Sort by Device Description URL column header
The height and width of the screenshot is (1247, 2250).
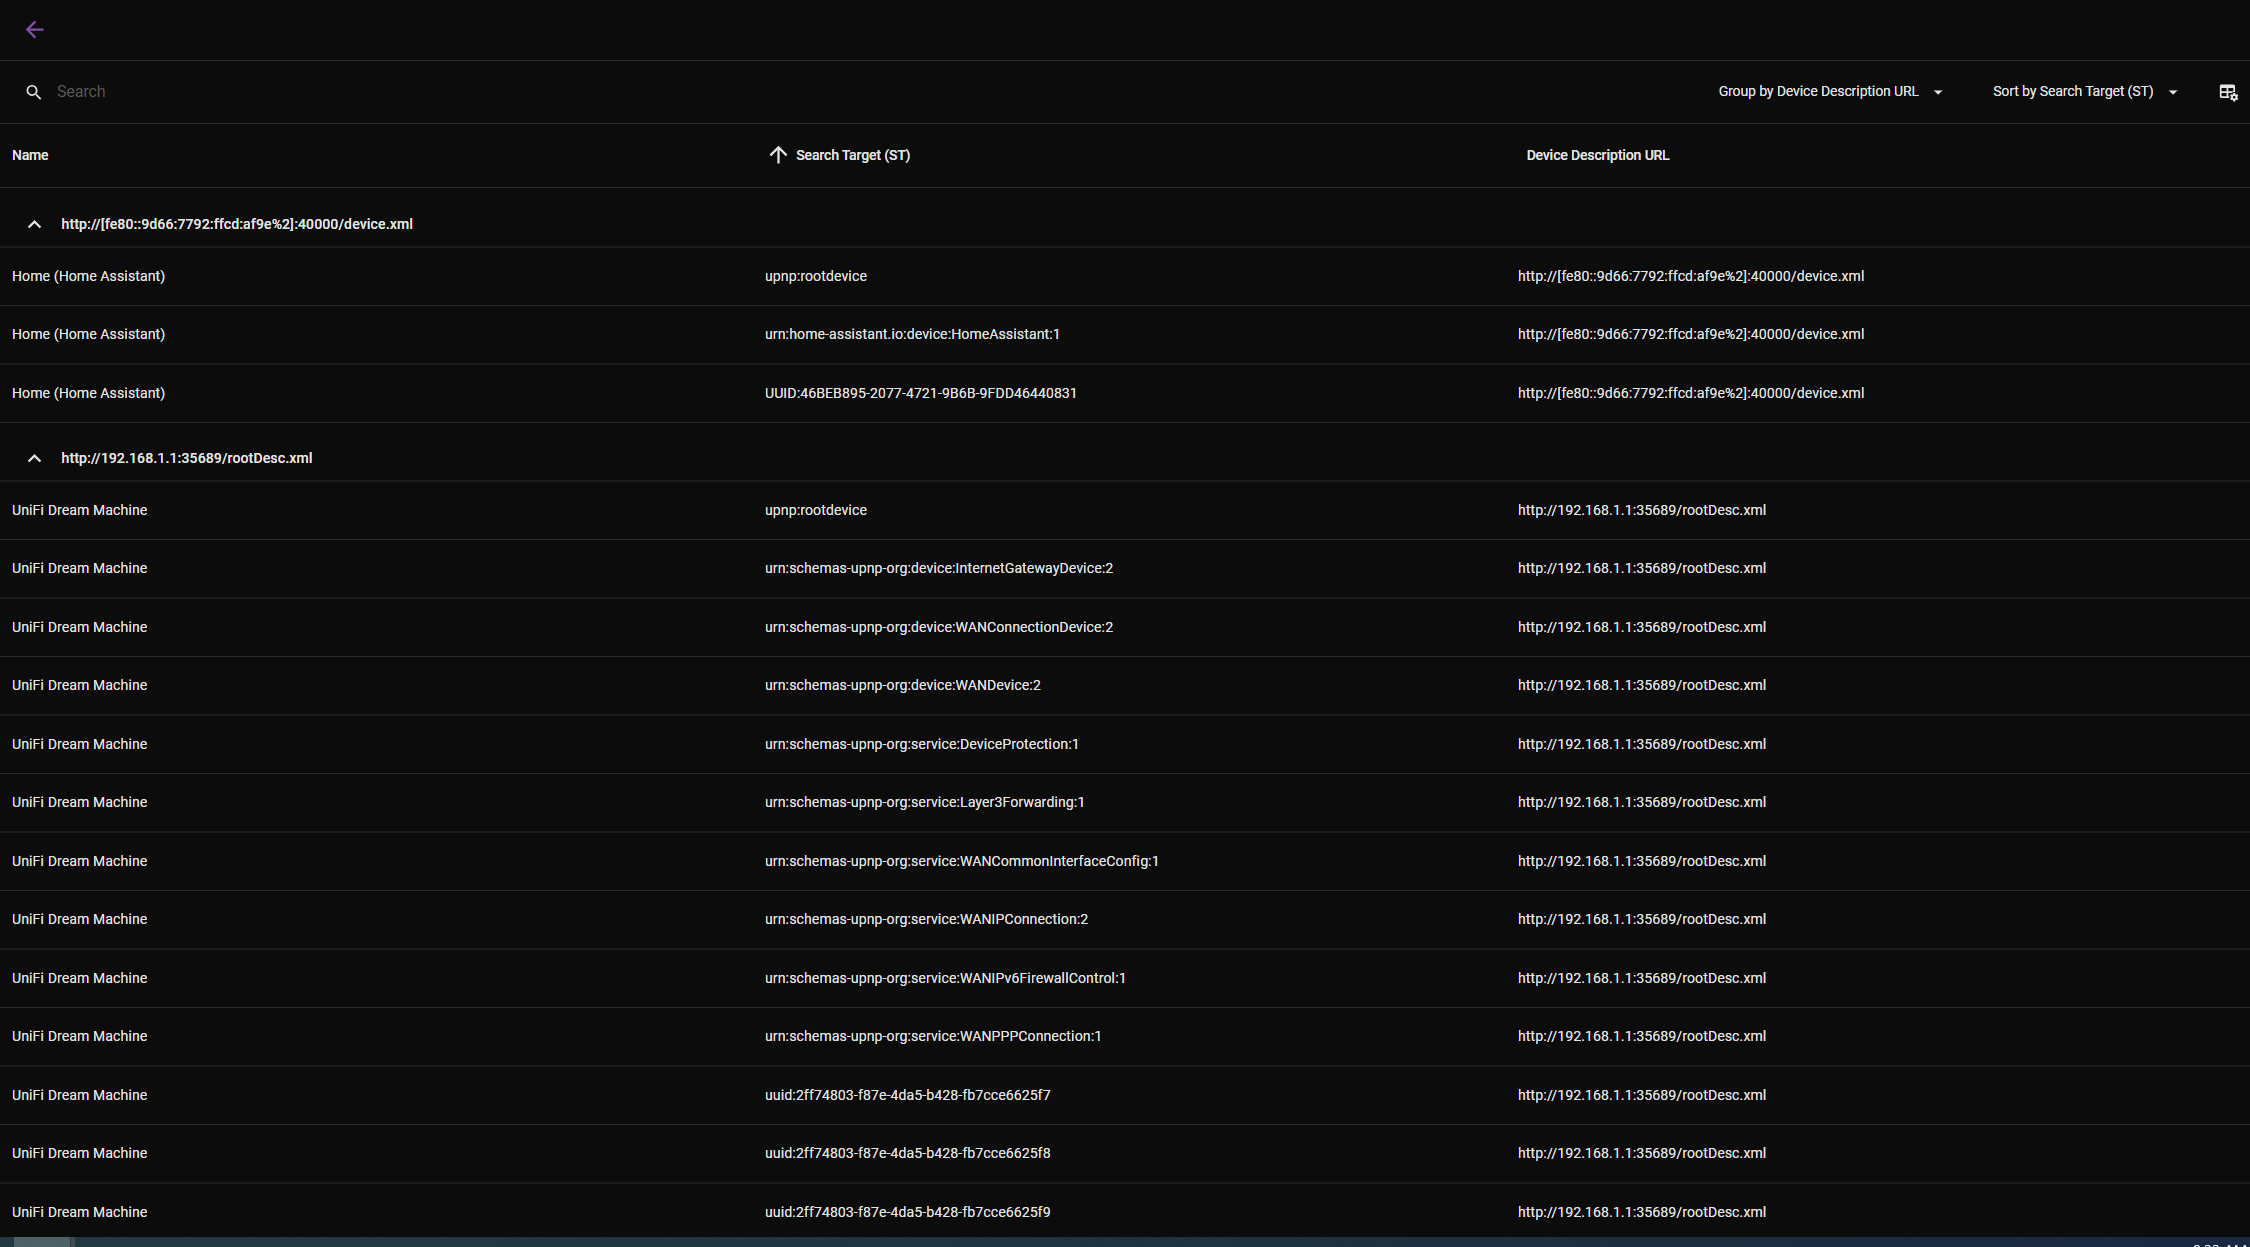coord(1598,155)
